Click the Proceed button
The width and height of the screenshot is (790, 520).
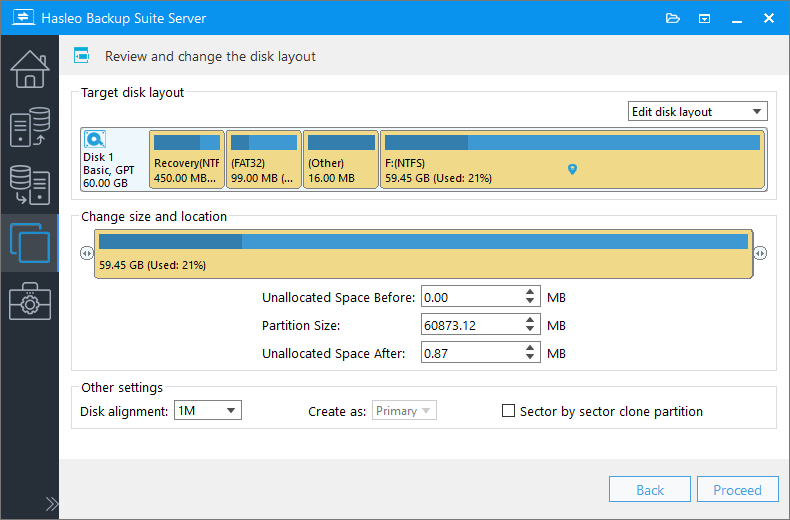pos(738,489)
